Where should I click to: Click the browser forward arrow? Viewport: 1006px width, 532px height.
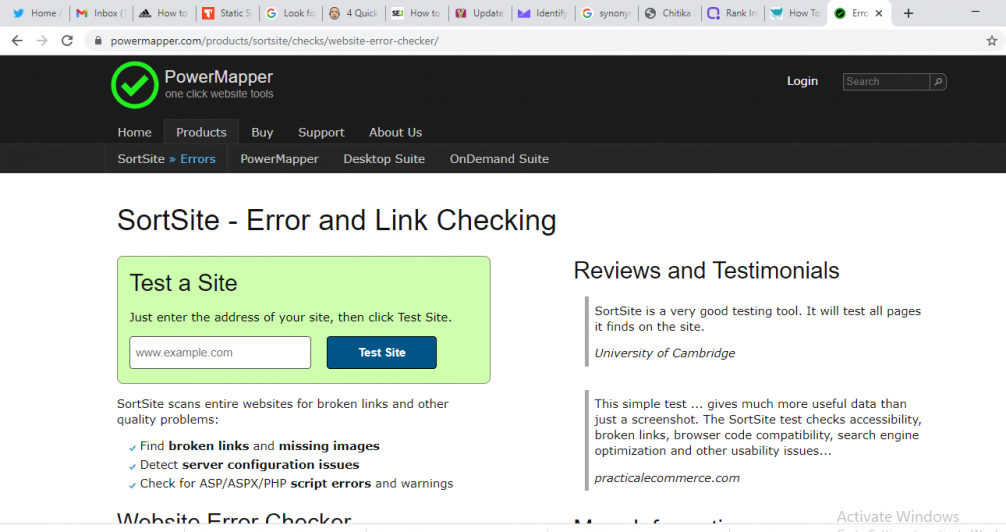(42, 40)
